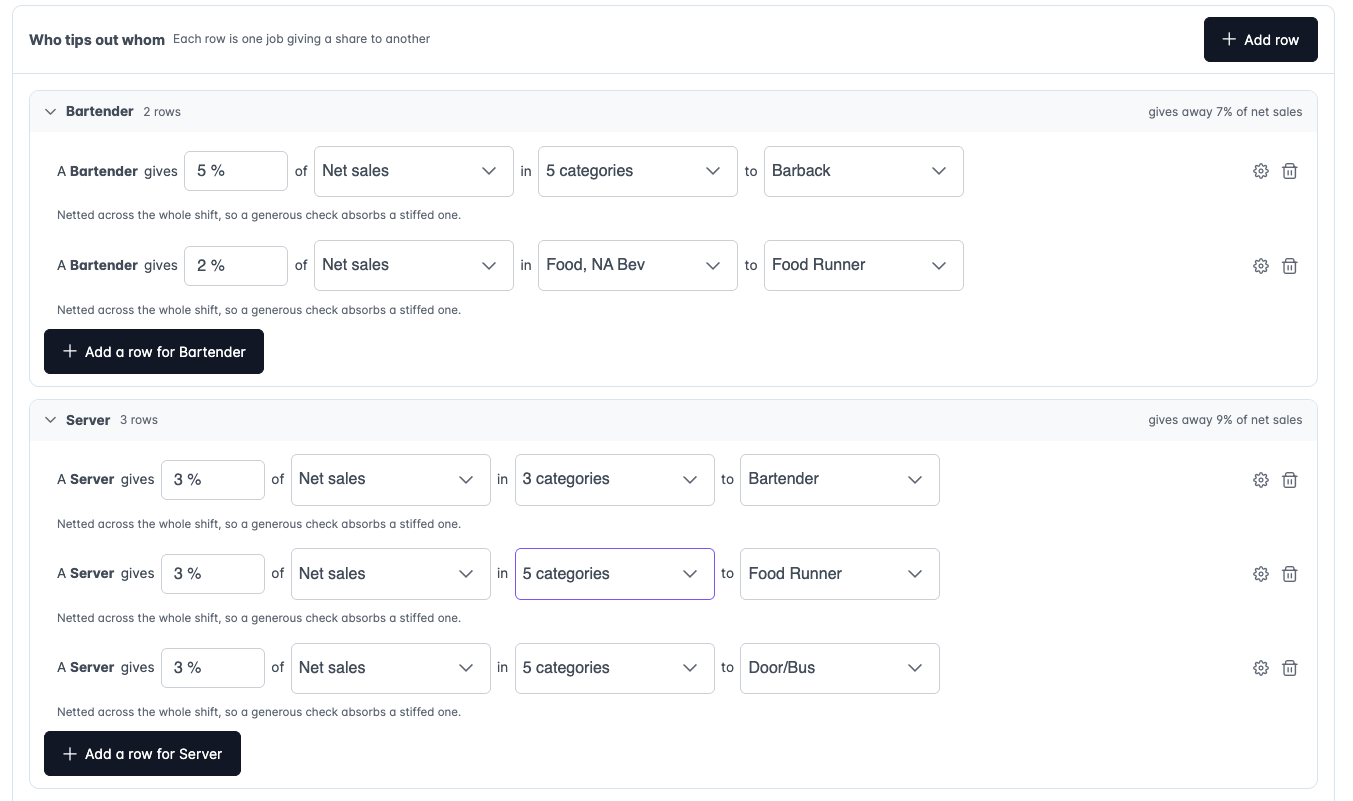This screenshot has width=1353, height=801.
Task: Click 'gives away 7% of net sales' text
Action: (x=1225, y=112)
